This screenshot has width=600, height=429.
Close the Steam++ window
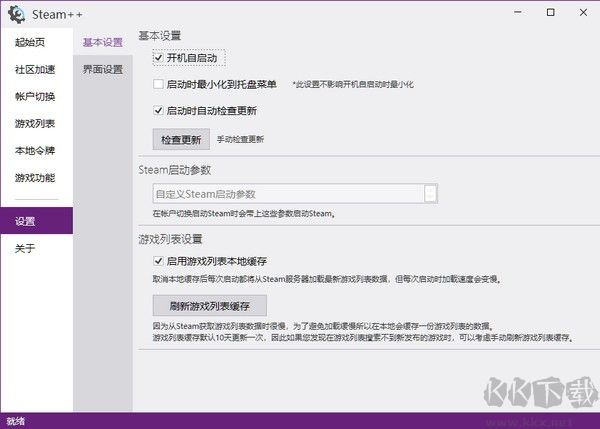(583, 13)
